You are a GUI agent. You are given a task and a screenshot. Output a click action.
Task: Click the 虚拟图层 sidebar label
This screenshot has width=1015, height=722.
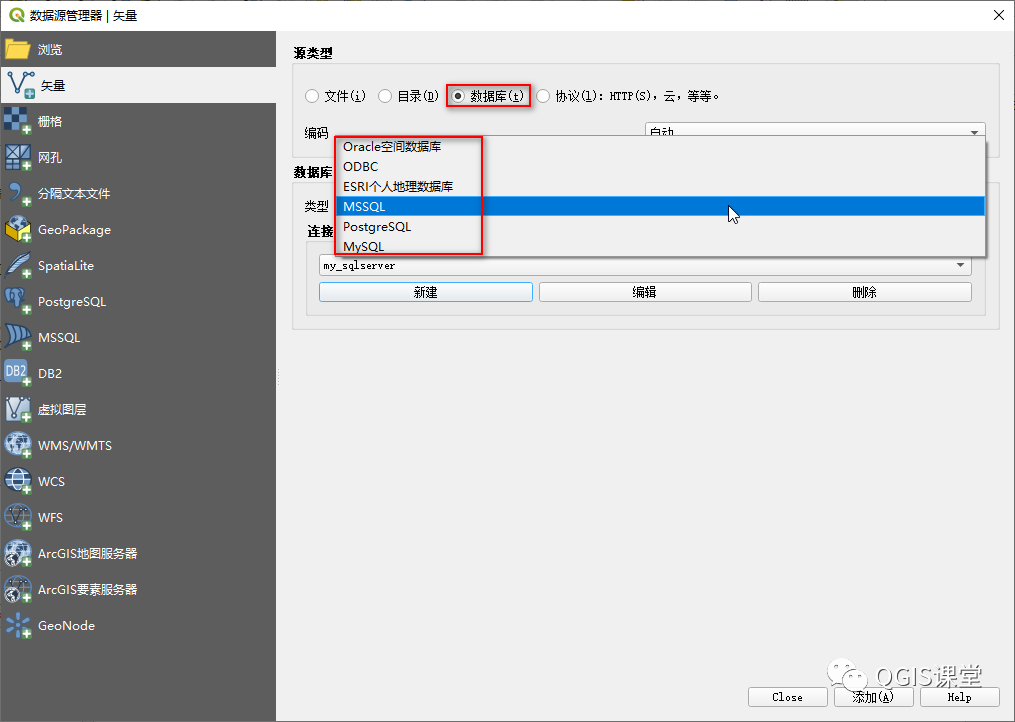(62, 409)
